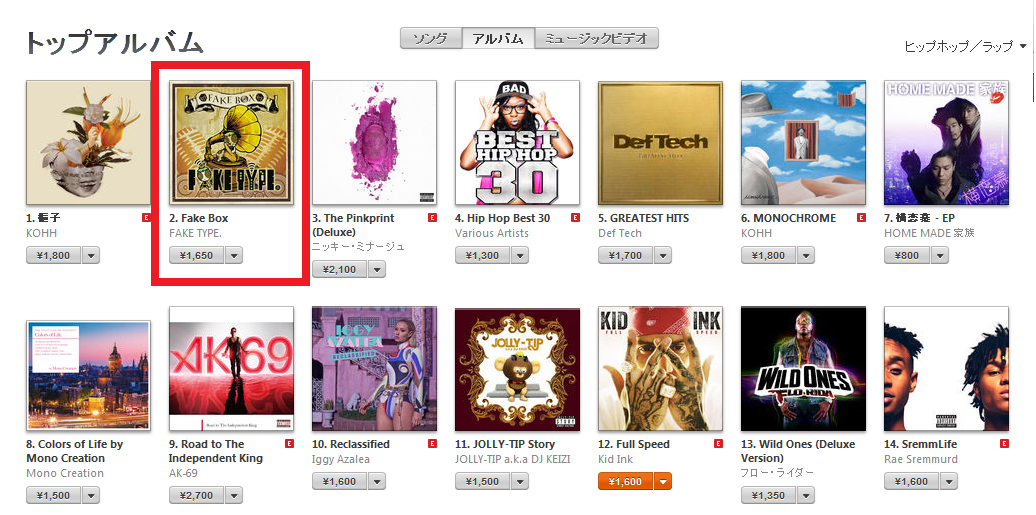Open options arrow next to Pinkprint ¥2,100
Image resolution: width=1036 pixels, height=515 pixels.
(377, 269)
